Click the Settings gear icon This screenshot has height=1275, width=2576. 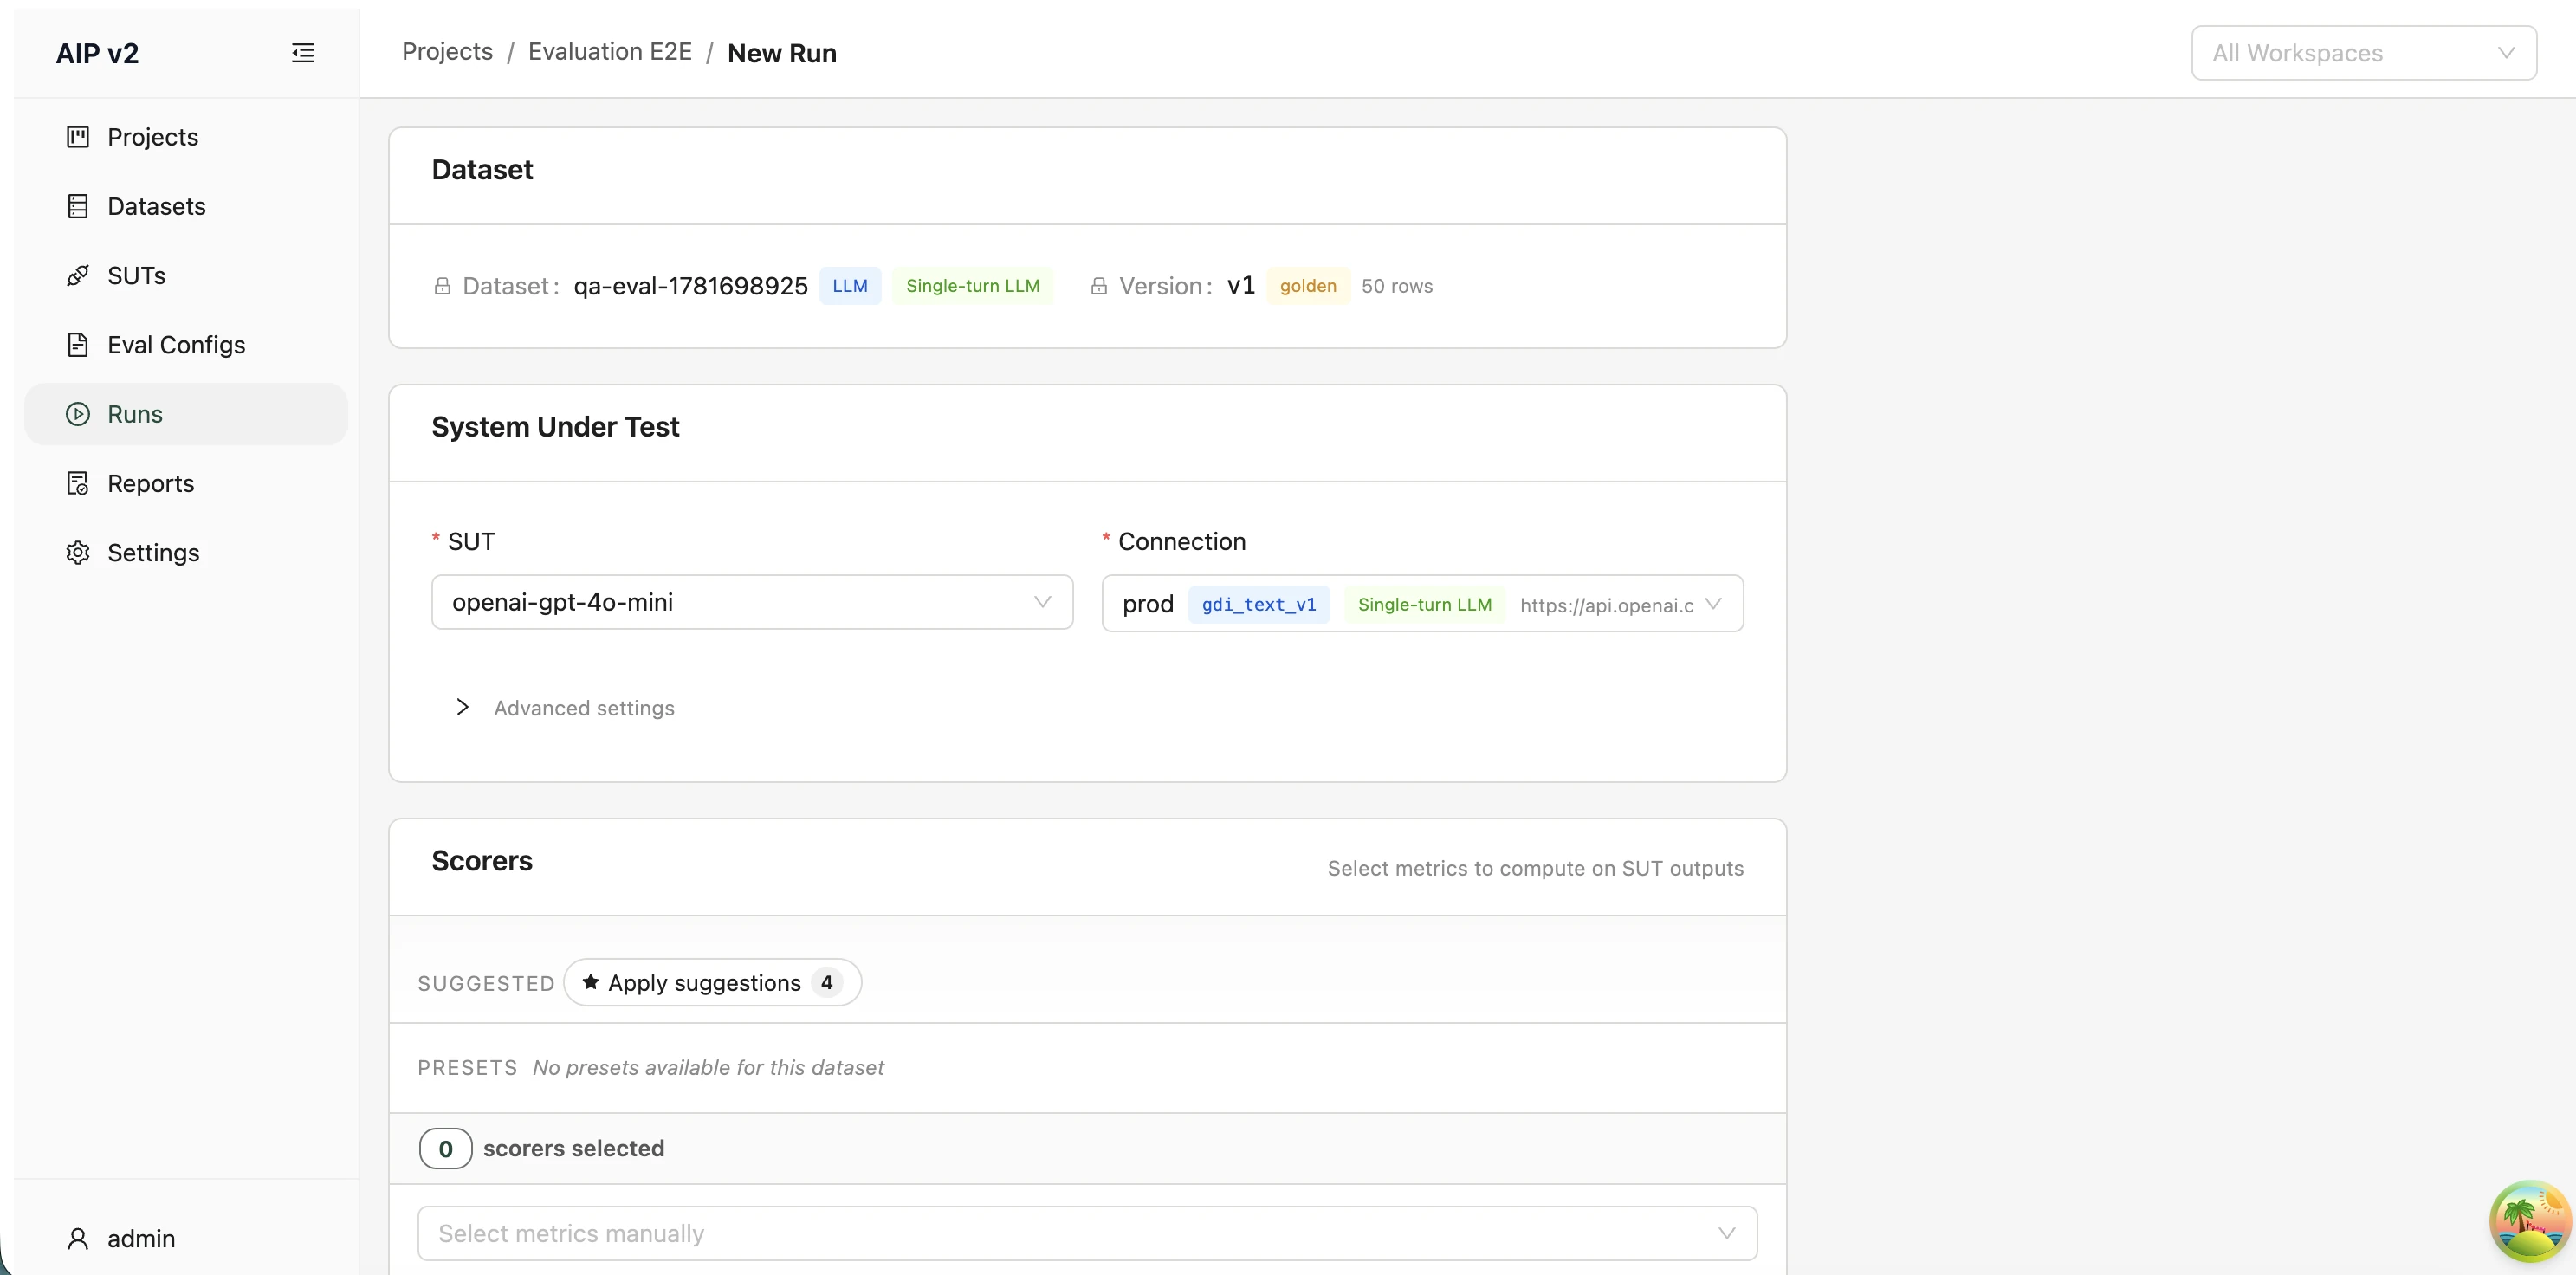[x=78, y=553]
